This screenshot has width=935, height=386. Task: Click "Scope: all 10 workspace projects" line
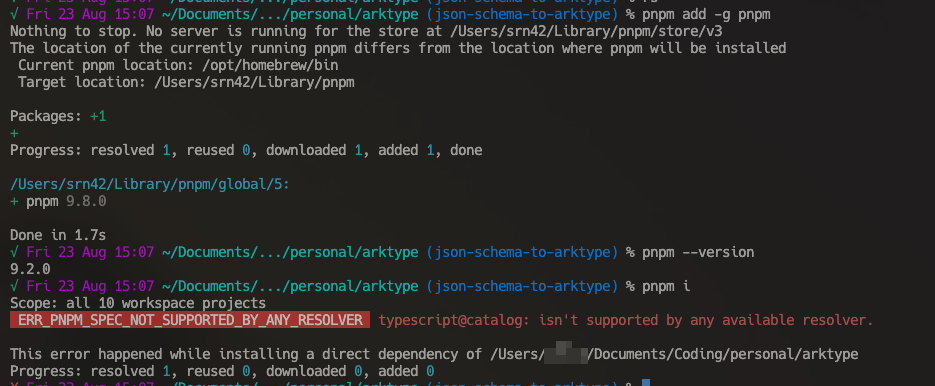[138, 303]
